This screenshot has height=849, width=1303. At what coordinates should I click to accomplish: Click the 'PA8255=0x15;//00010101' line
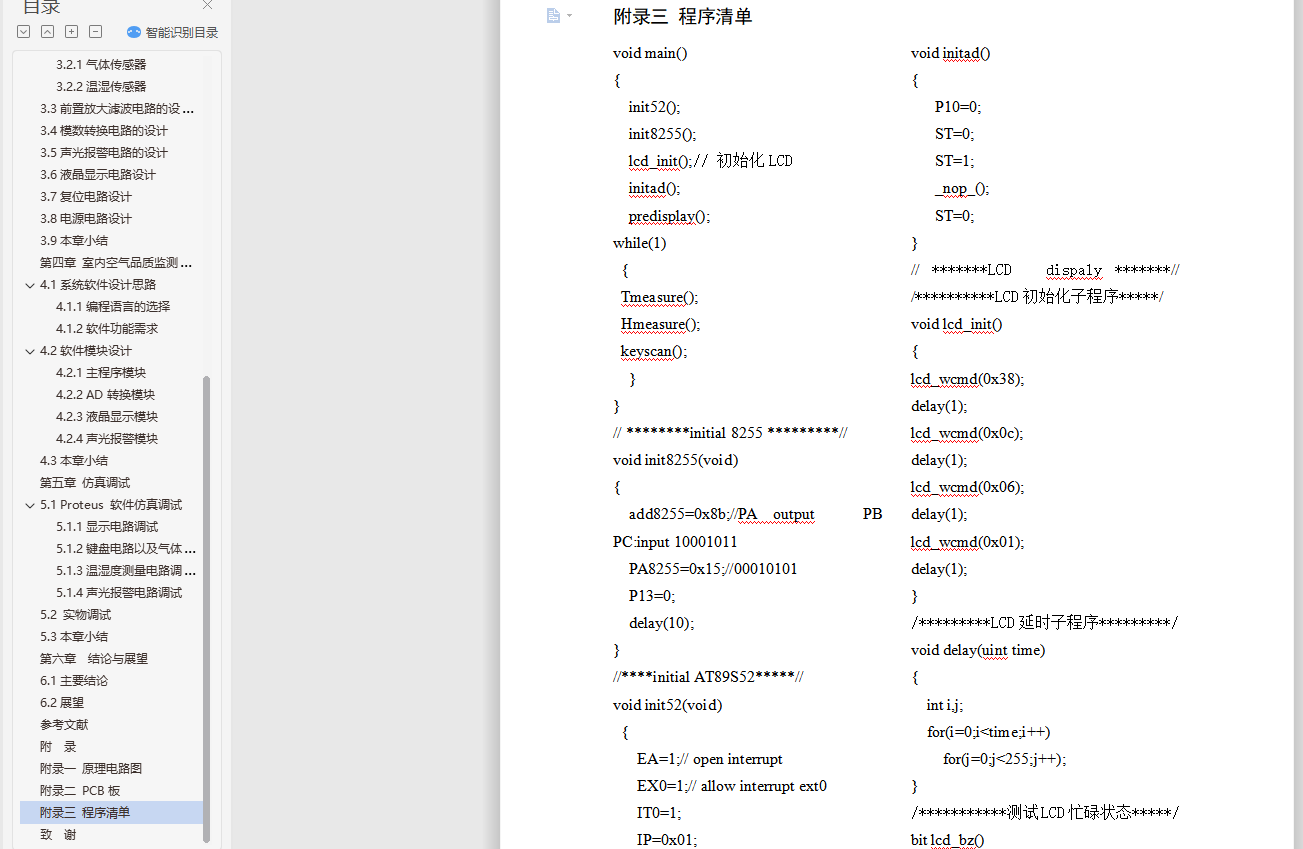(x=713, y=569)
